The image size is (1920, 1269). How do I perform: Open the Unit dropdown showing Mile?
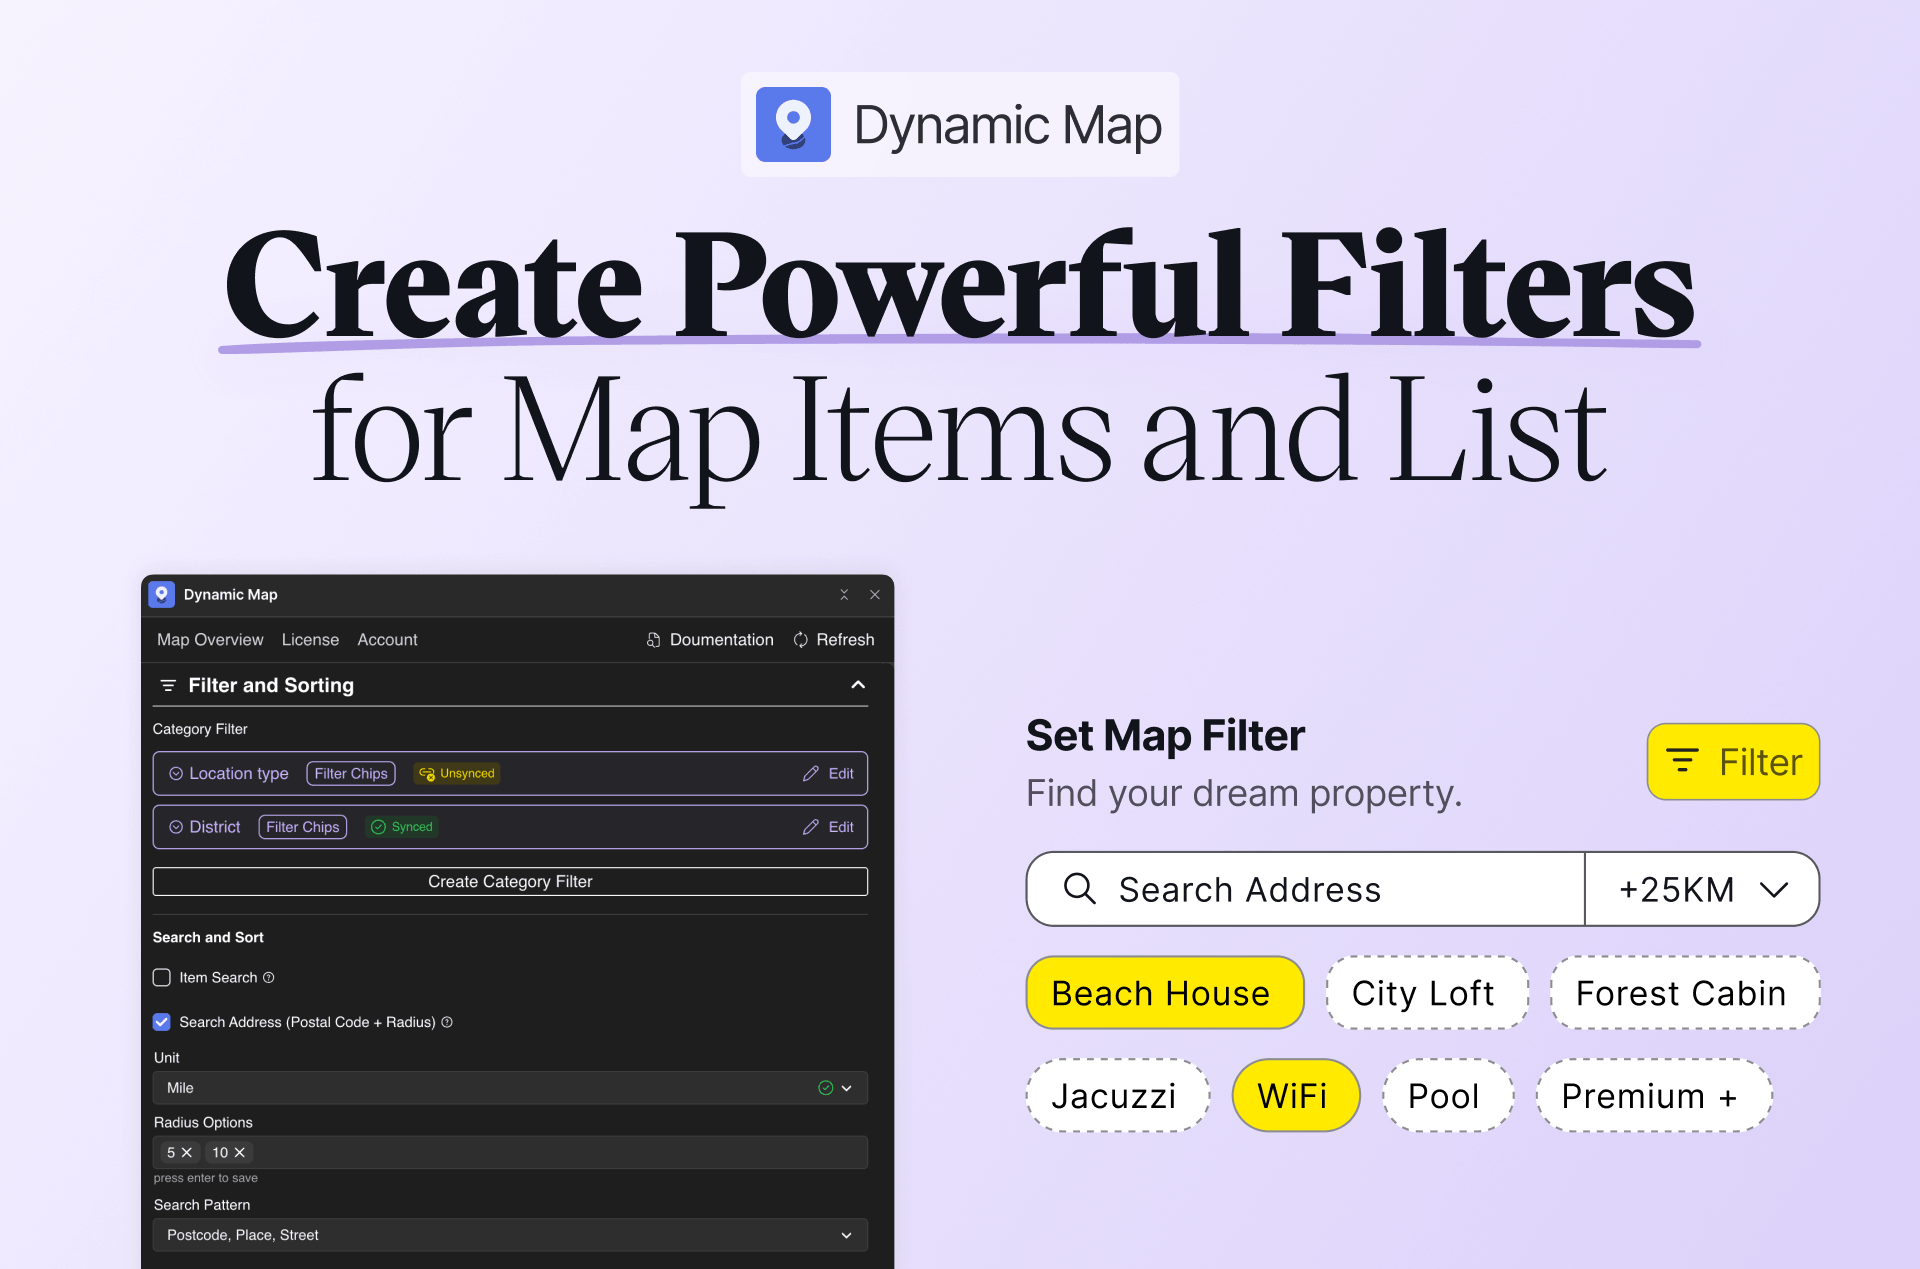pos(510,1088)
